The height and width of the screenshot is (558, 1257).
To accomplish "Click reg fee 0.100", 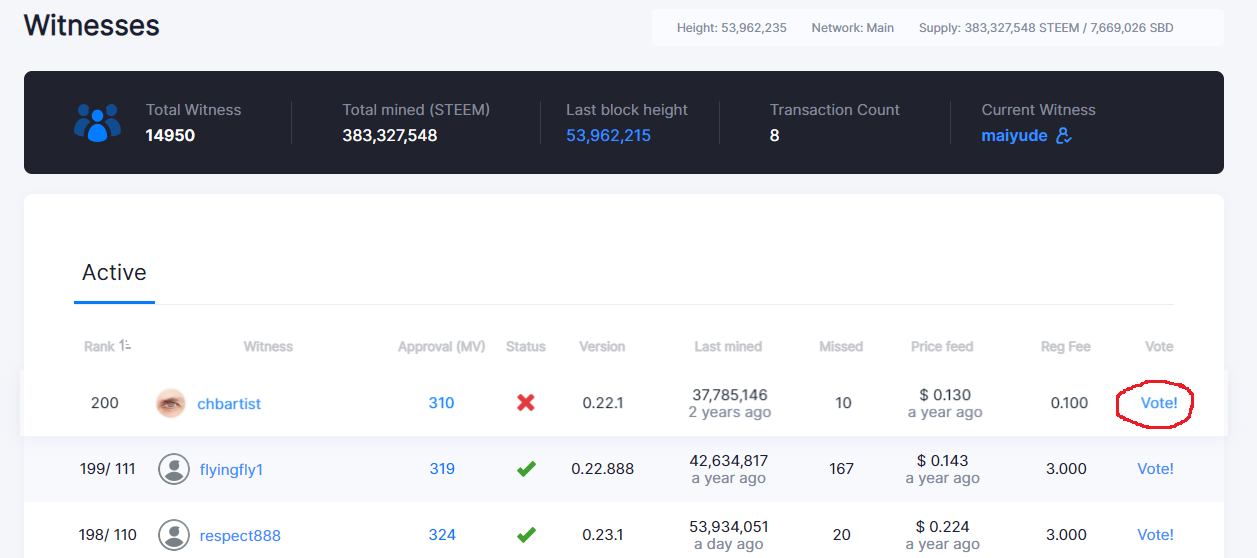I will pyautogui.click(x=1070, y=403).
